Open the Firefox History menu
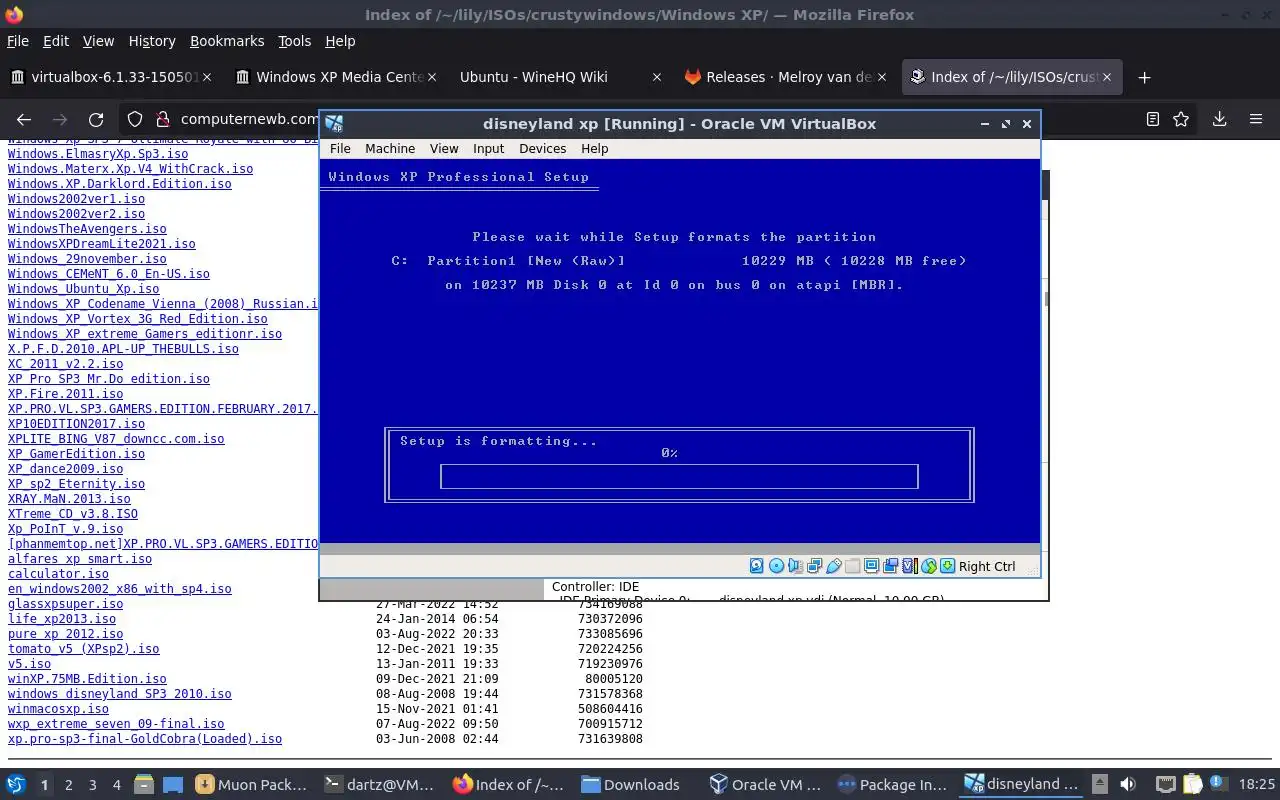 [x=152, y=41]
